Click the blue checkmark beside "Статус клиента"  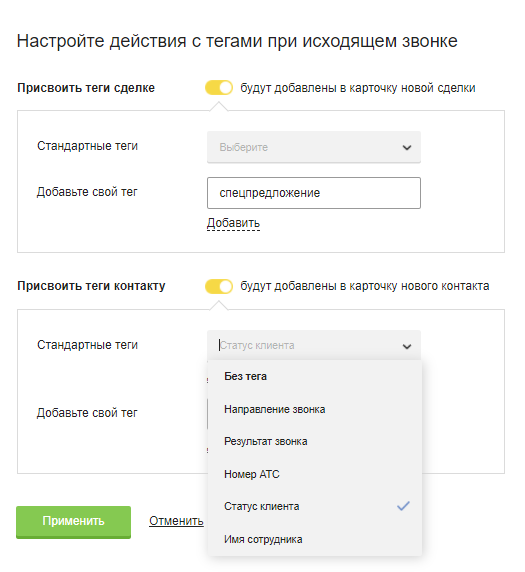403,506
